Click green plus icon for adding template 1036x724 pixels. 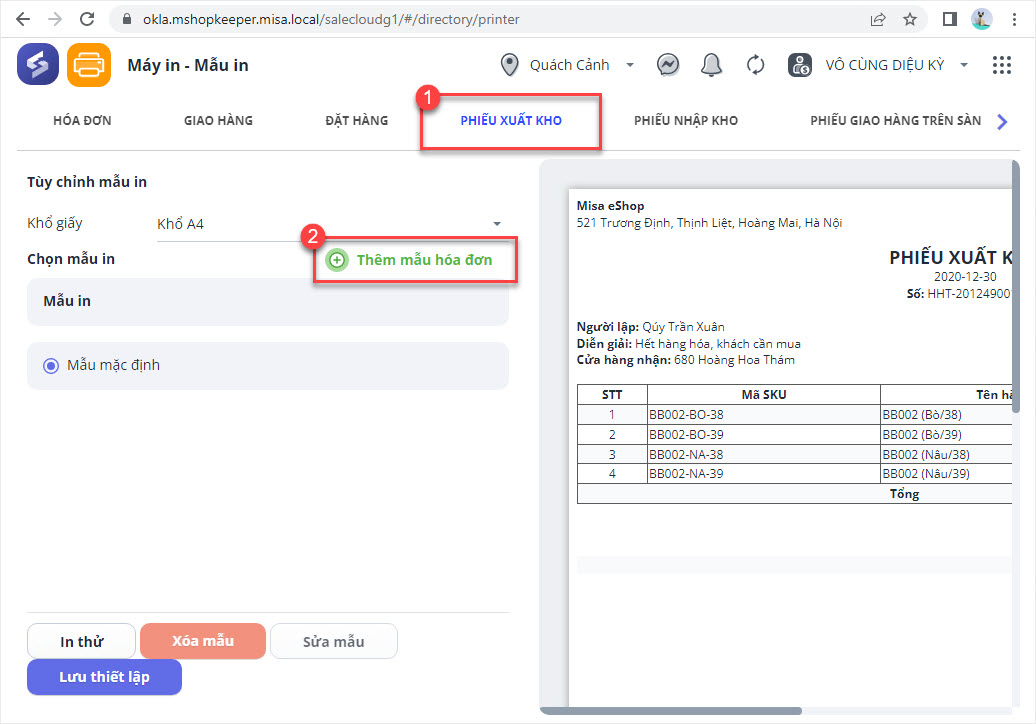337,260
